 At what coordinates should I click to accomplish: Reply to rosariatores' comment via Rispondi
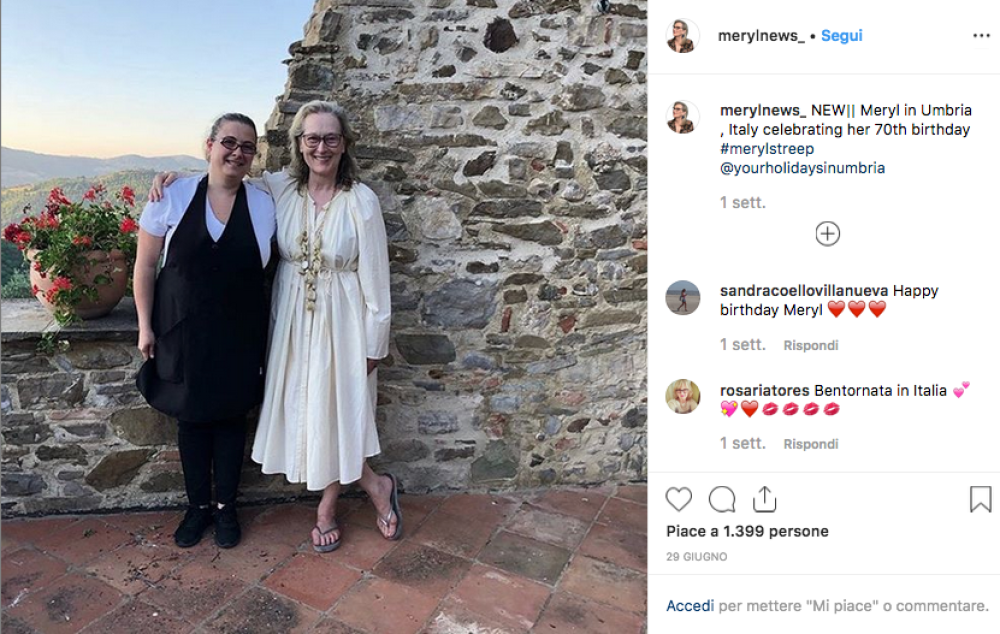[810, 444]
